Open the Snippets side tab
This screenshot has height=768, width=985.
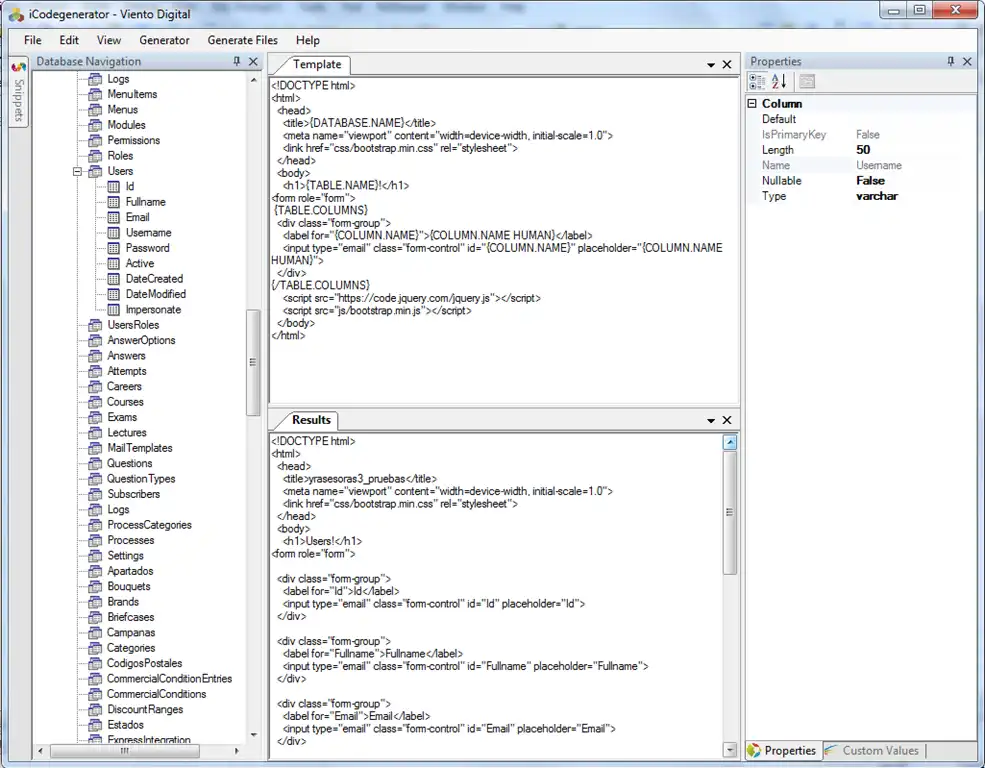(x=18, y=93)
